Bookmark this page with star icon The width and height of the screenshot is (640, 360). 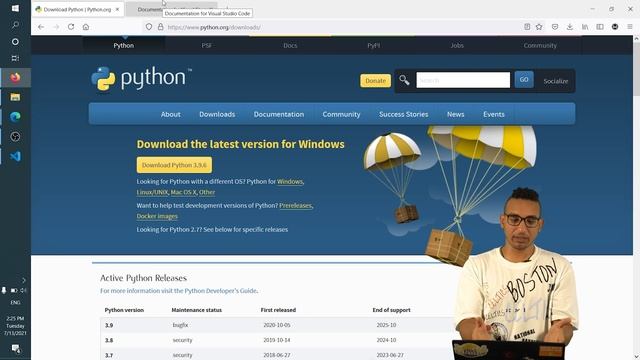(x=539, y=27)
